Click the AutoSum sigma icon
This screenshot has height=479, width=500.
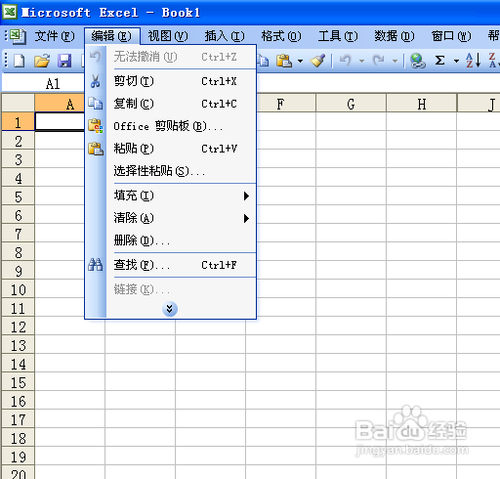coord(440,61)
